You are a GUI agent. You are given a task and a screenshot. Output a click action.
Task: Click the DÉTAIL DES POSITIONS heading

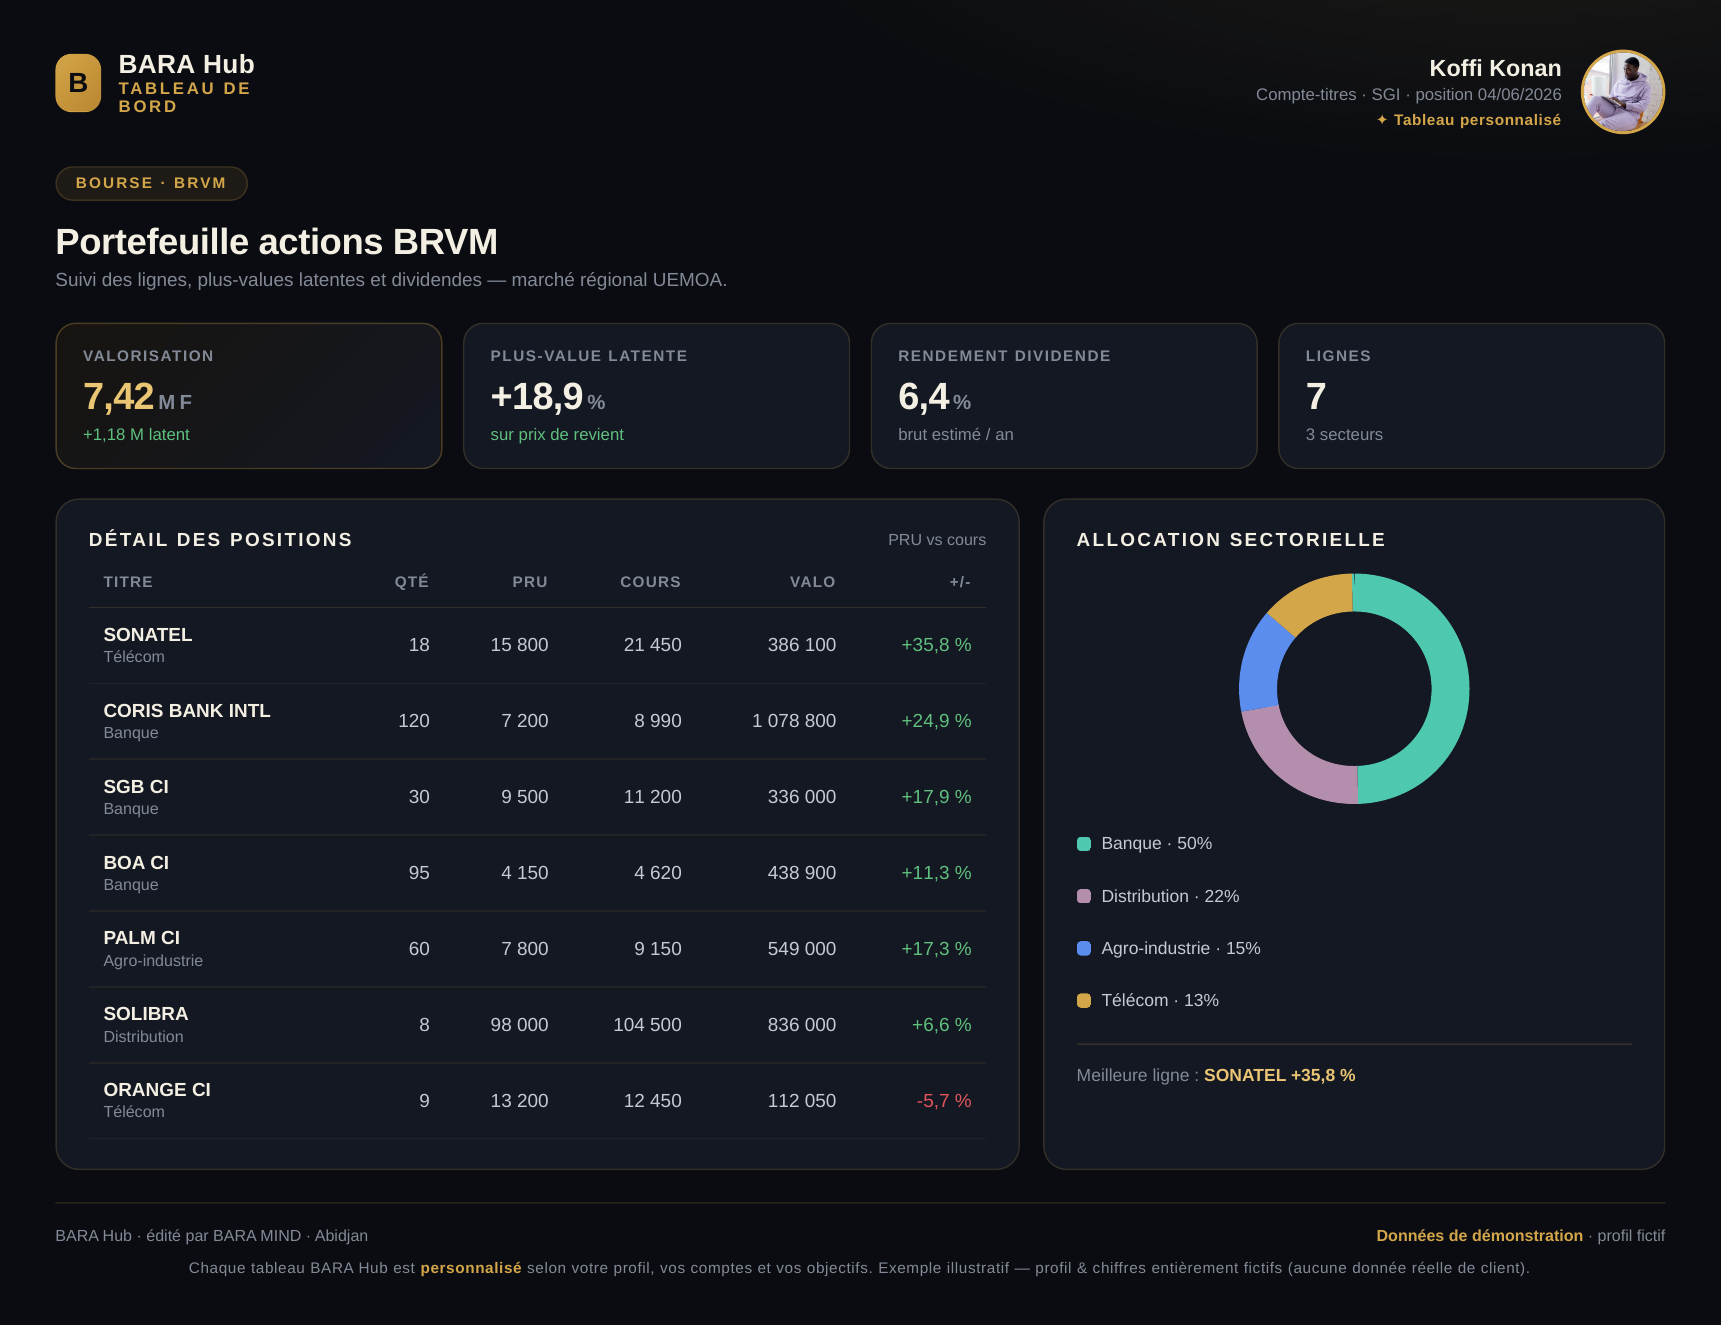[x=220, y=540]
